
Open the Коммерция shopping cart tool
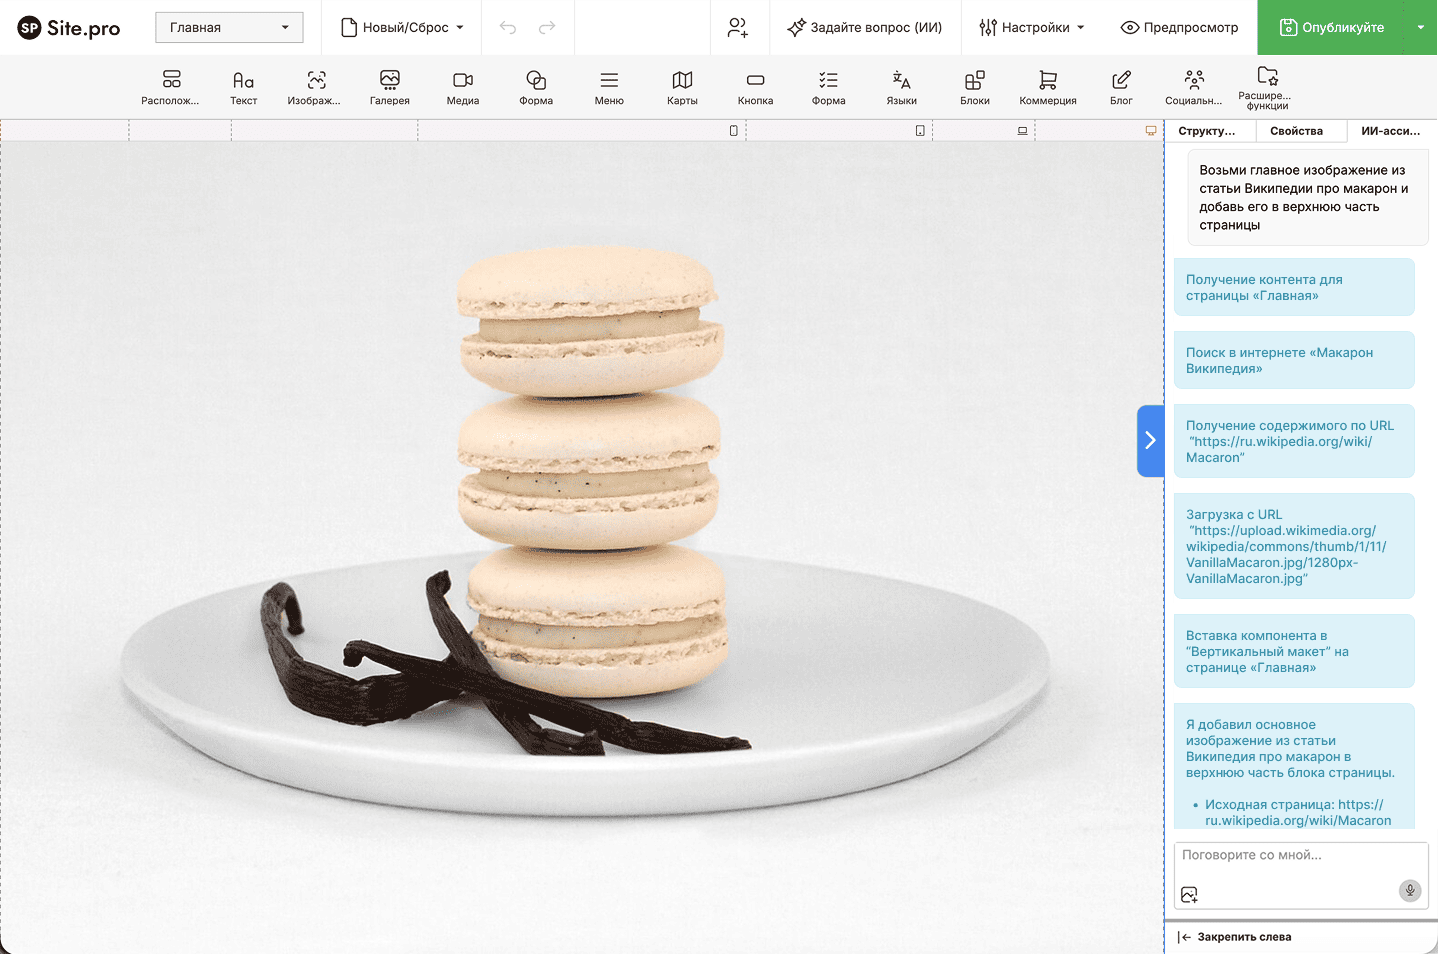pos(1047,87)
